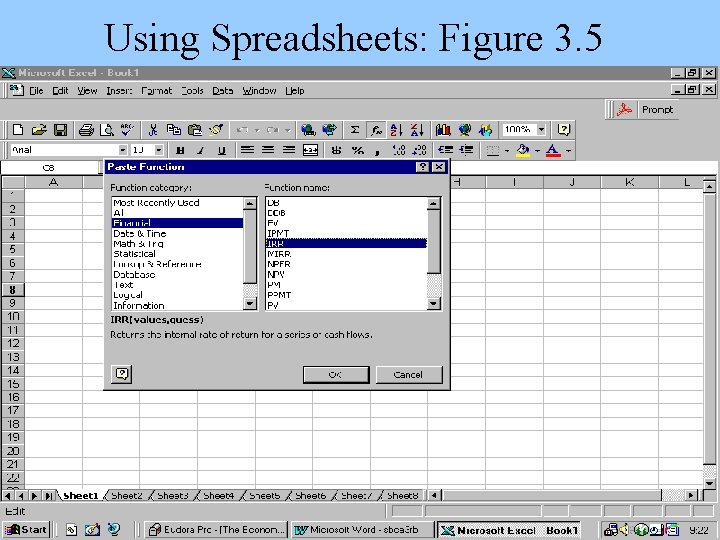Click the dialog's Office Assistant button

(122, 374)
